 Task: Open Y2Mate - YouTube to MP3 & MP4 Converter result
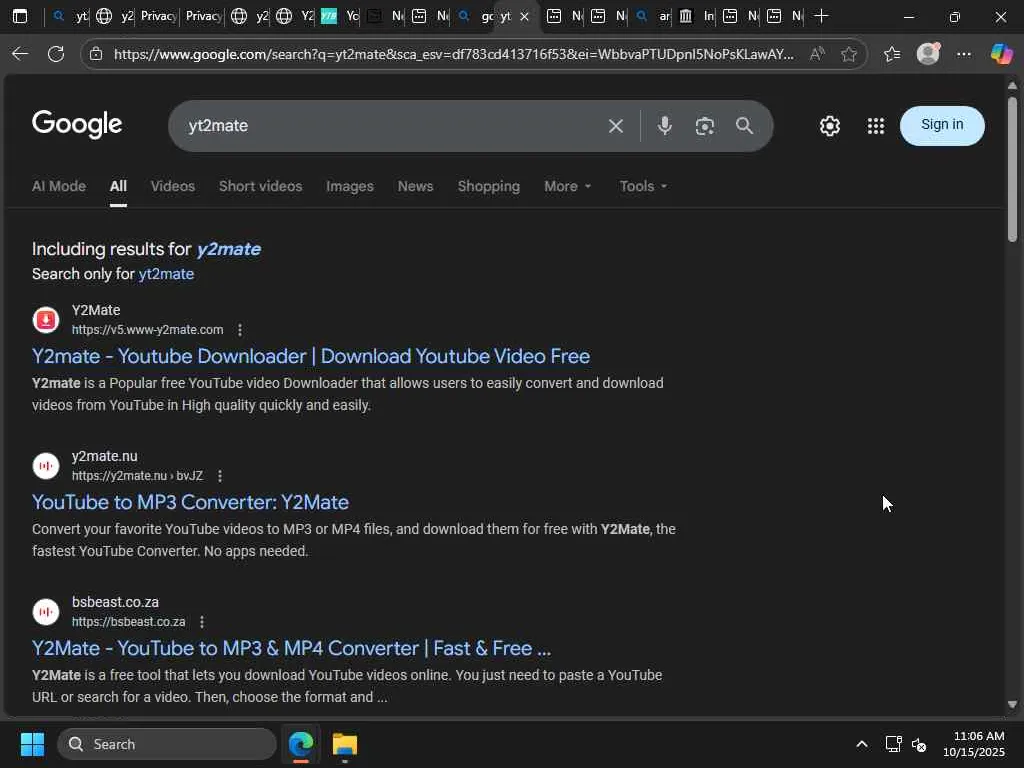click(x=291, y=648)
